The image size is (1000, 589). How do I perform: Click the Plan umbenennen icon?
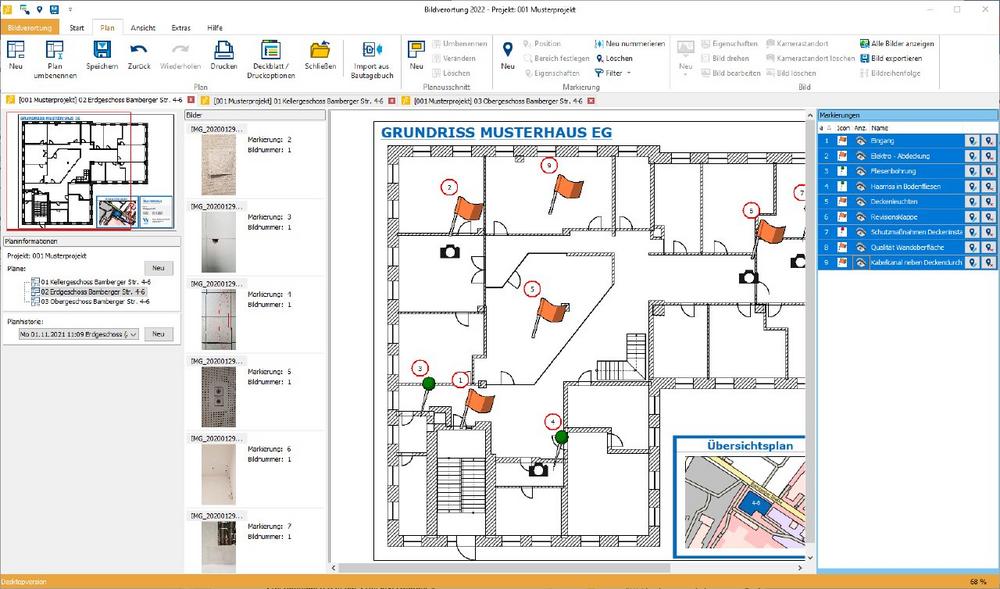[55, 50]
